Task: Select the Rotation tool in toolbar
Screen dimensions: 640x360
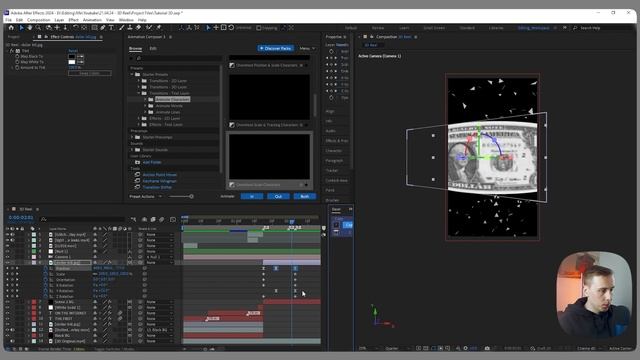Action: pos(76,28)
